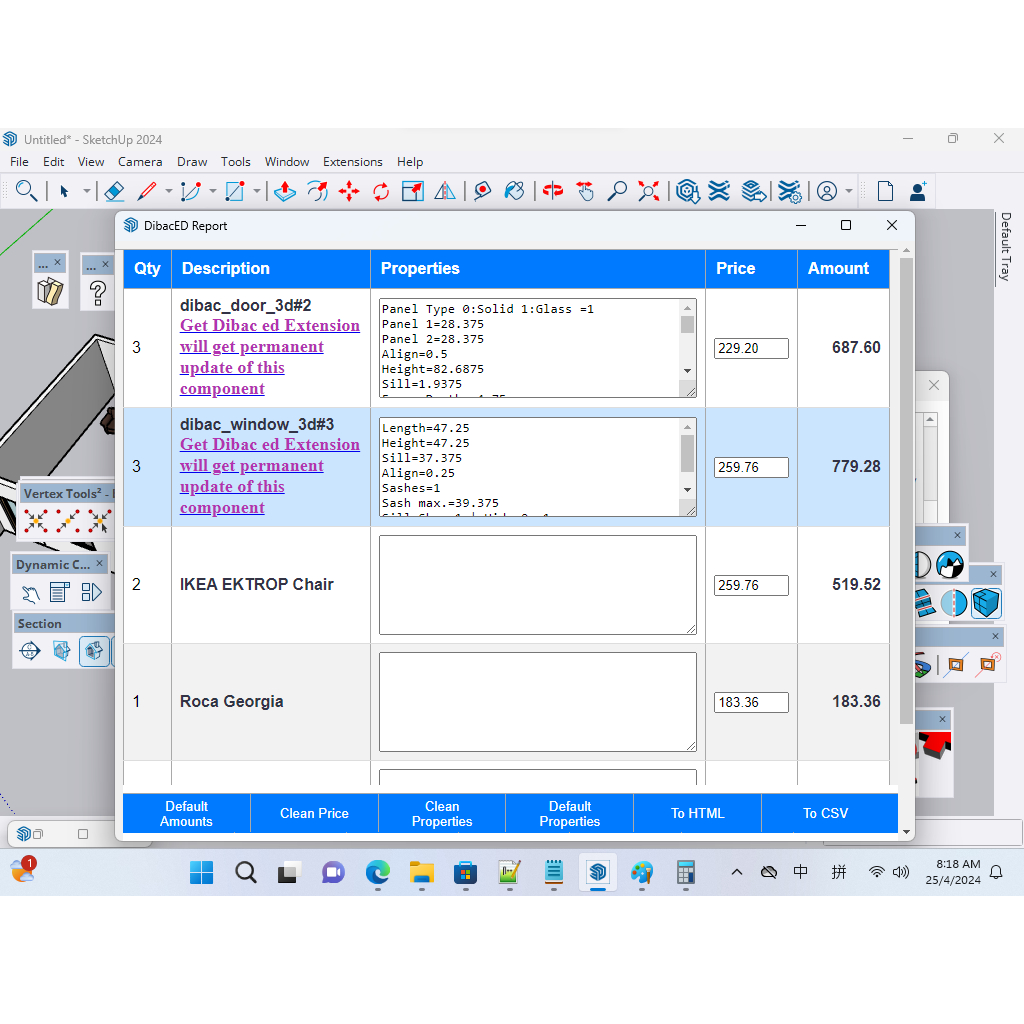Click Clean Properties button
This screenshot has height=1024, width=1024.
[442, 813]
